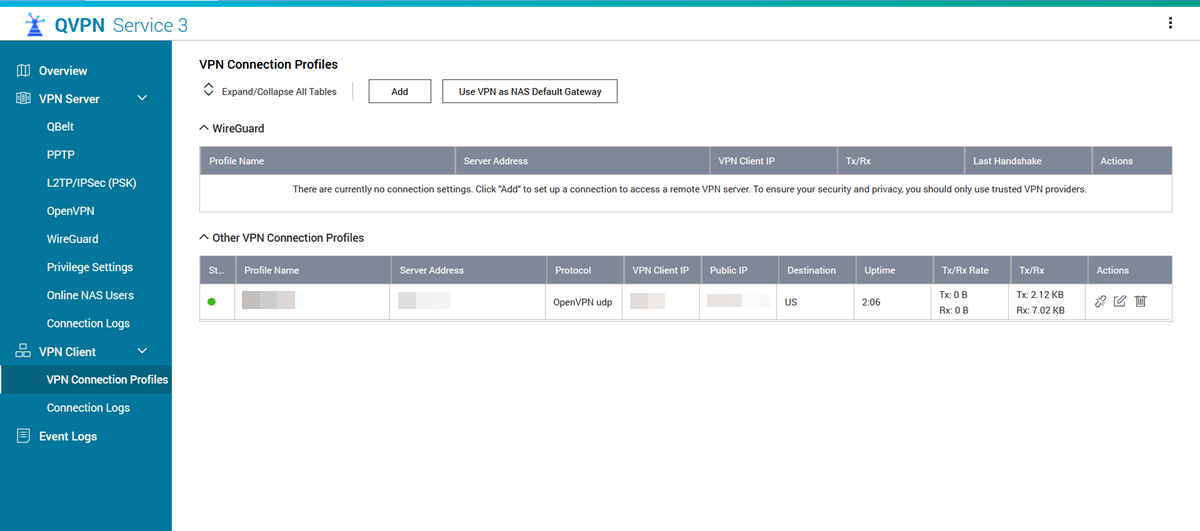The image size is (1200, 531).
Task: Open the three-dot more options menu
Action: click(x=1170, y=23)
